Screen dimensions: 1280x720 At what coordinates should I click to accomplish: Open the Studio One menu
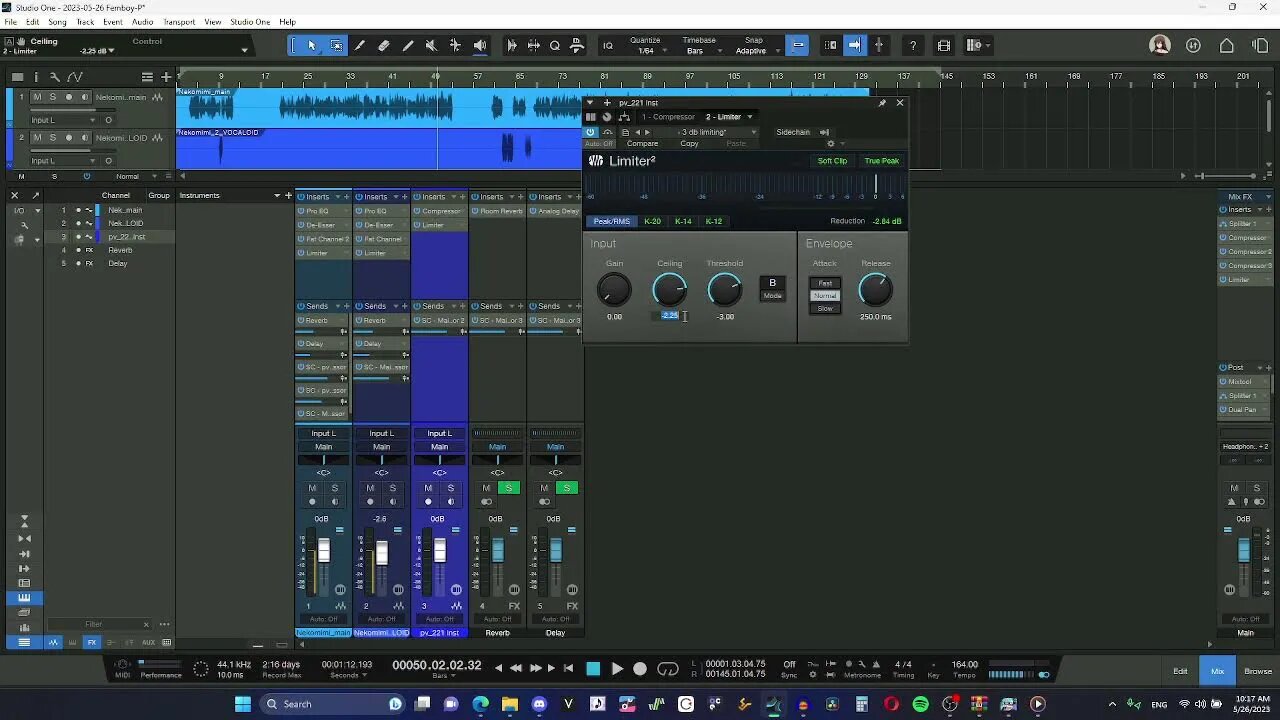click(x=250, y=22)
